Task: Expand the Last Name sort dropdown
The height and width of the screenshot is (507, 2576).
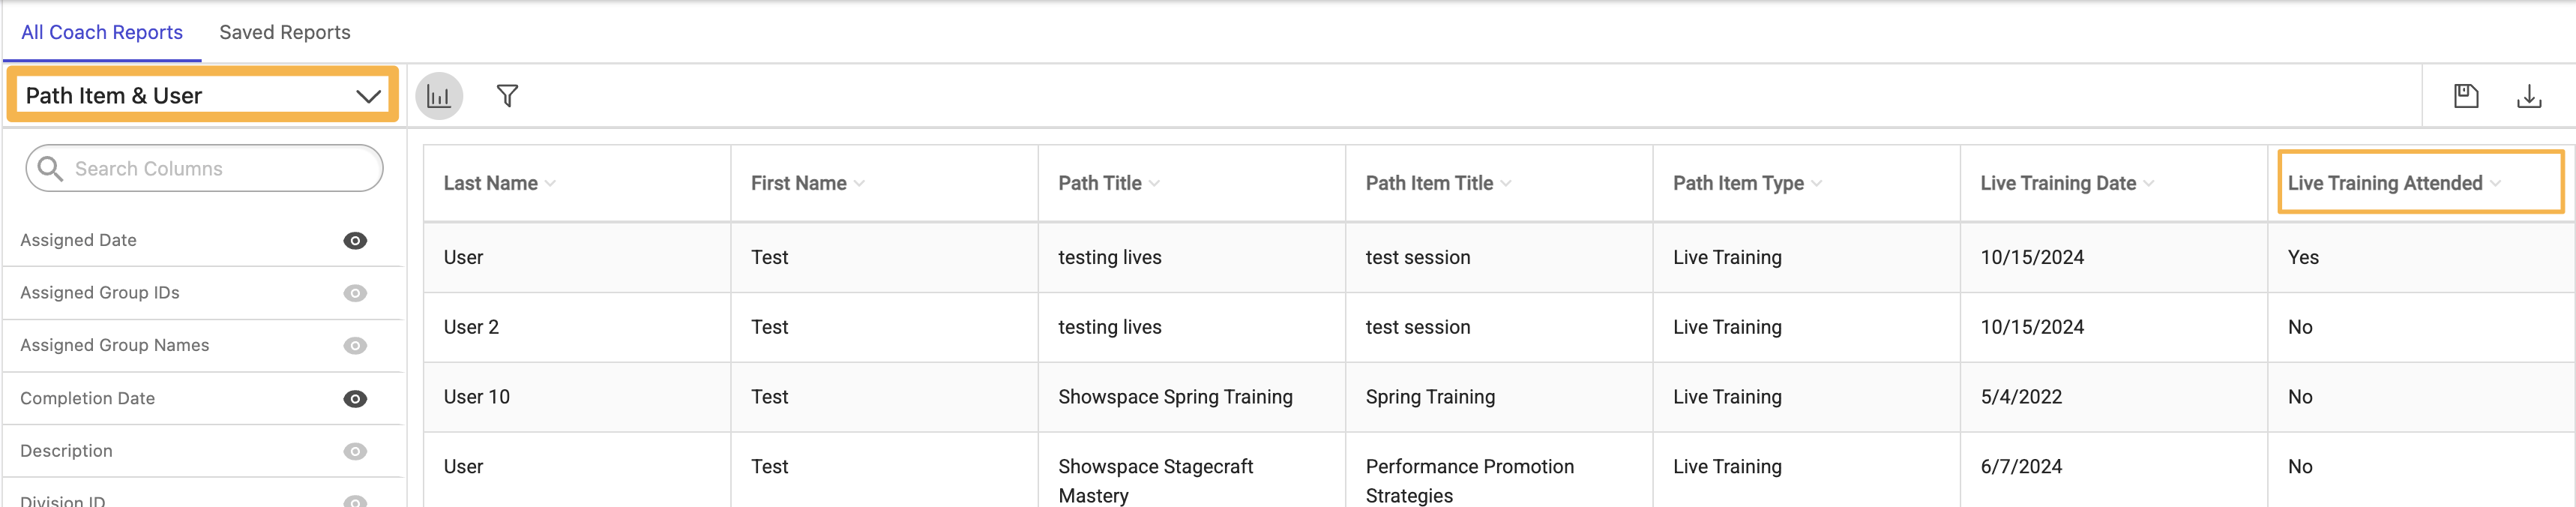Action: pos(550,184)
